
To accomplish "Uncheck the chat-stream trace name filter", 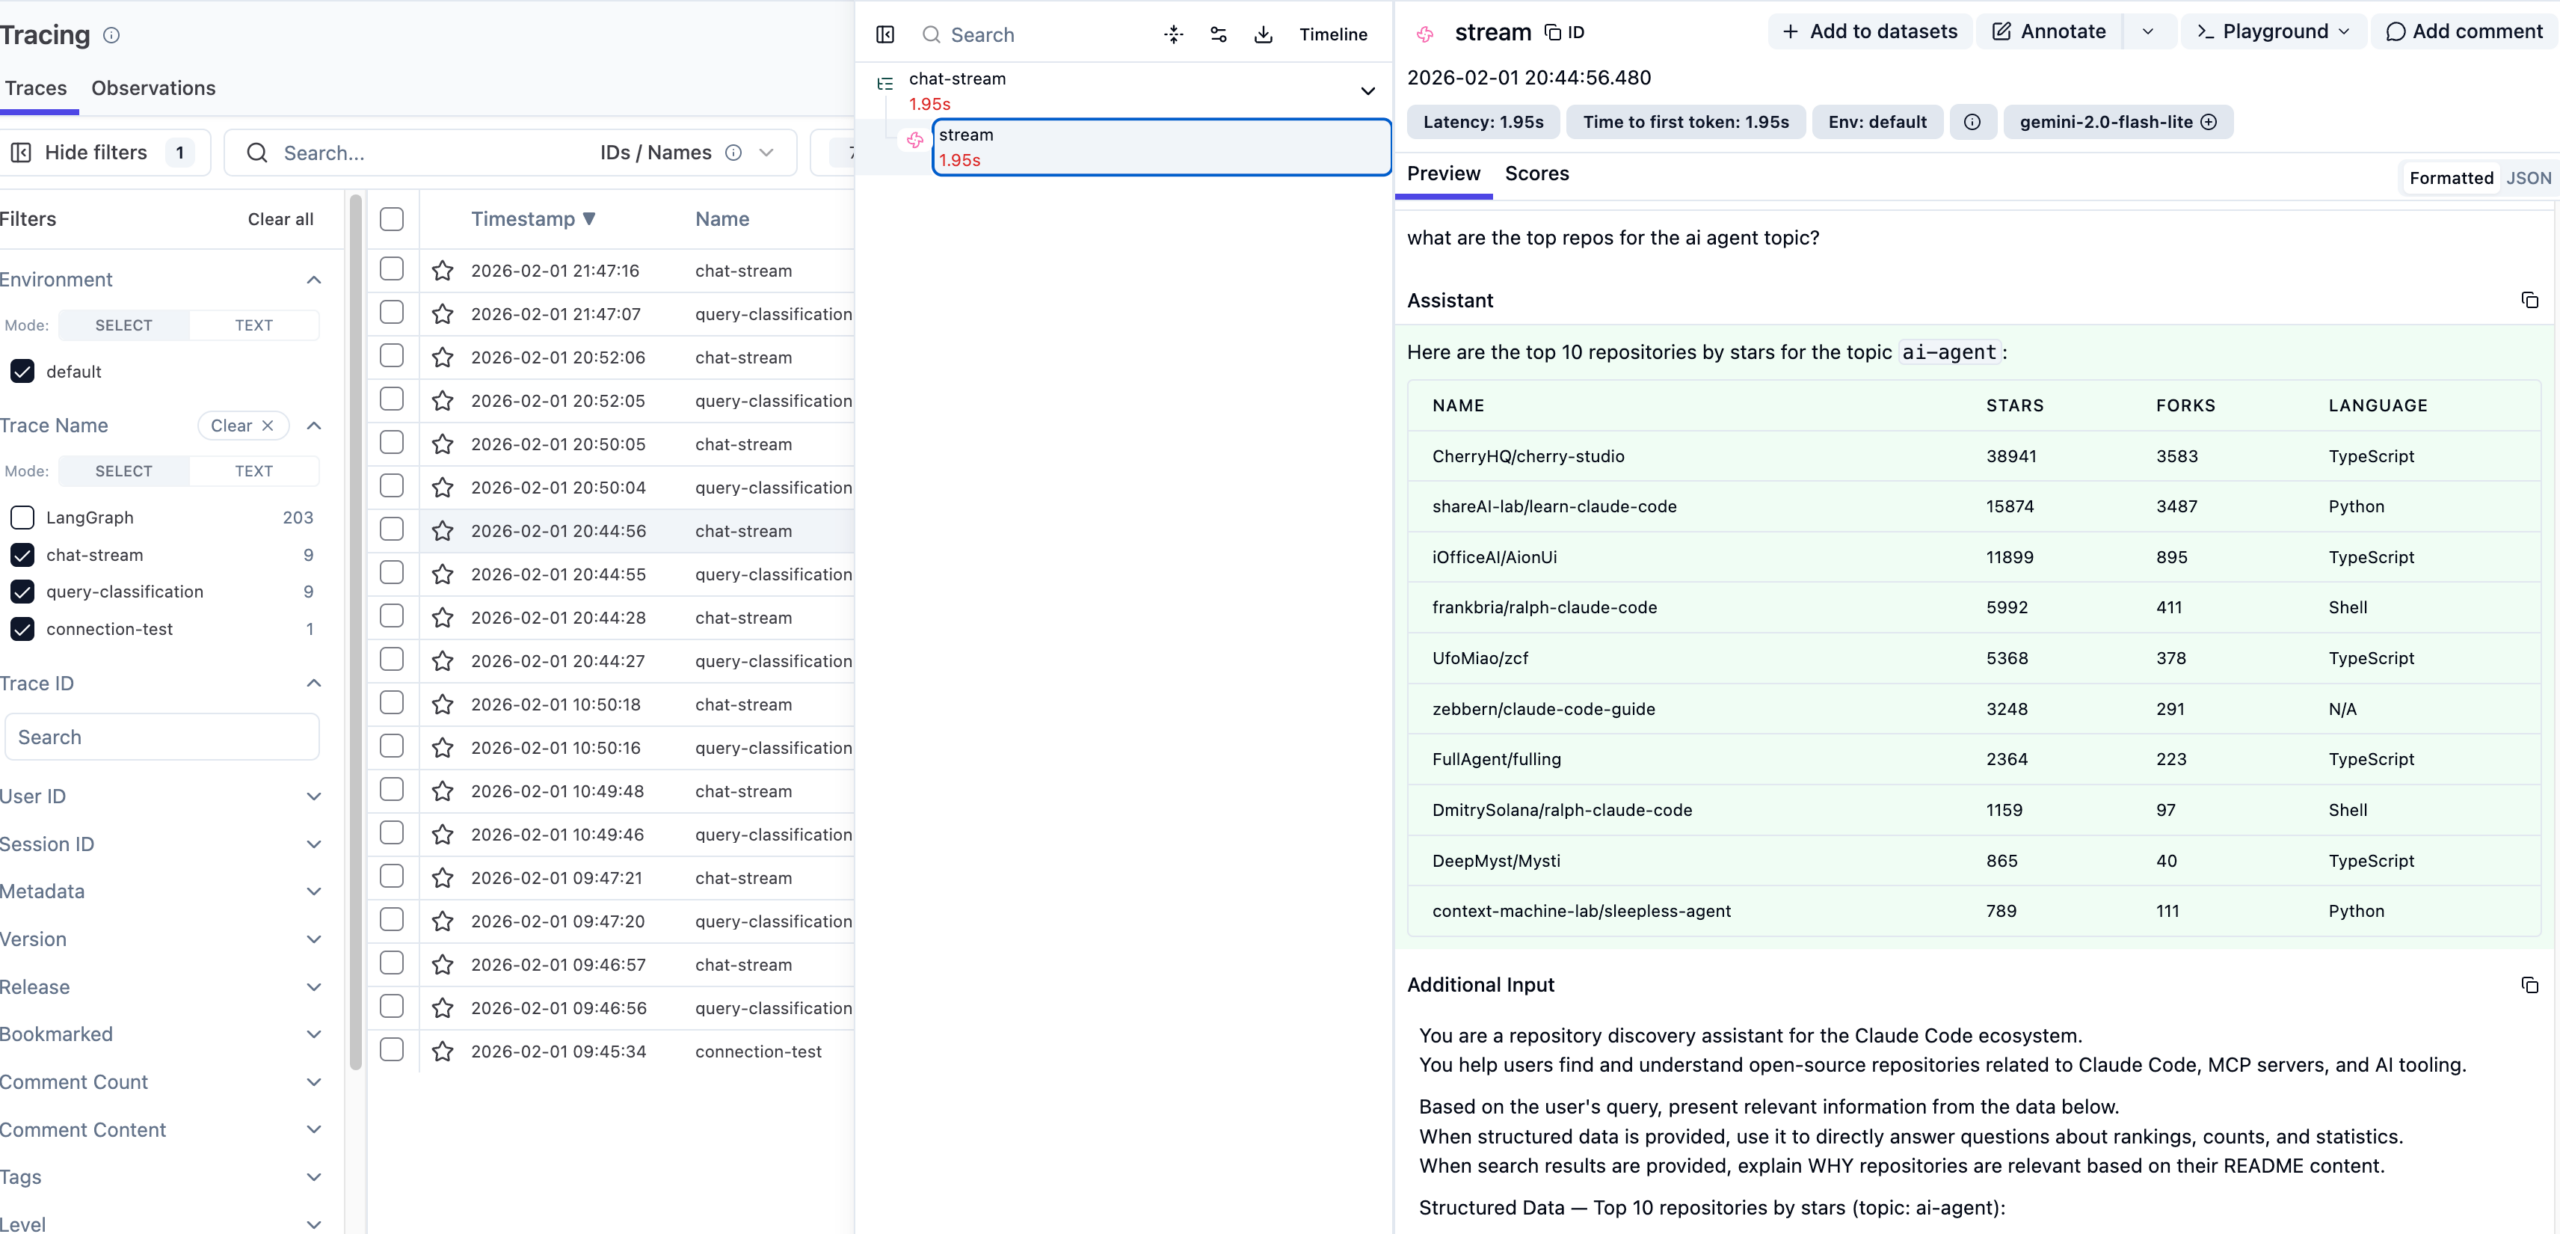I will pyautogui.click(x=22, y=555).
